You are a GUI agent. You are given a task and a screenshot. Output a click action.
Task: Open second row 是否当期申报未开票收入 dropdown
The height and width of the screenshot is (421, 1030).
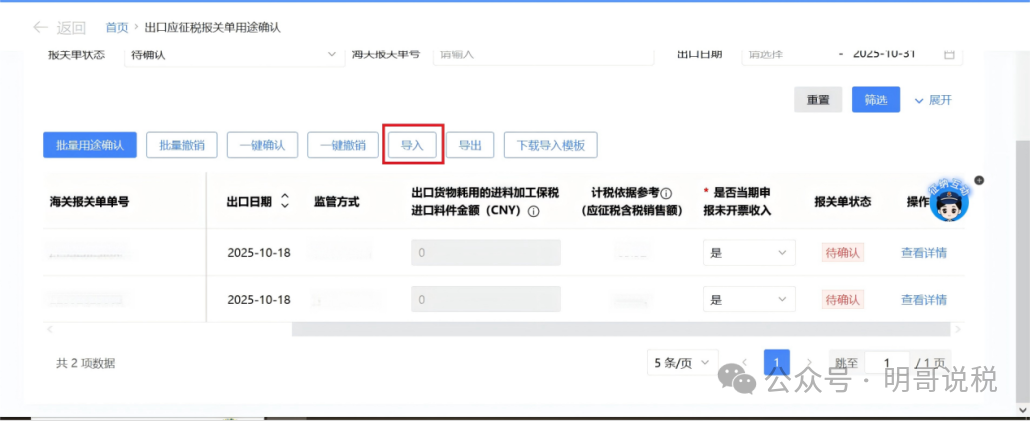(x=748, y=299)
